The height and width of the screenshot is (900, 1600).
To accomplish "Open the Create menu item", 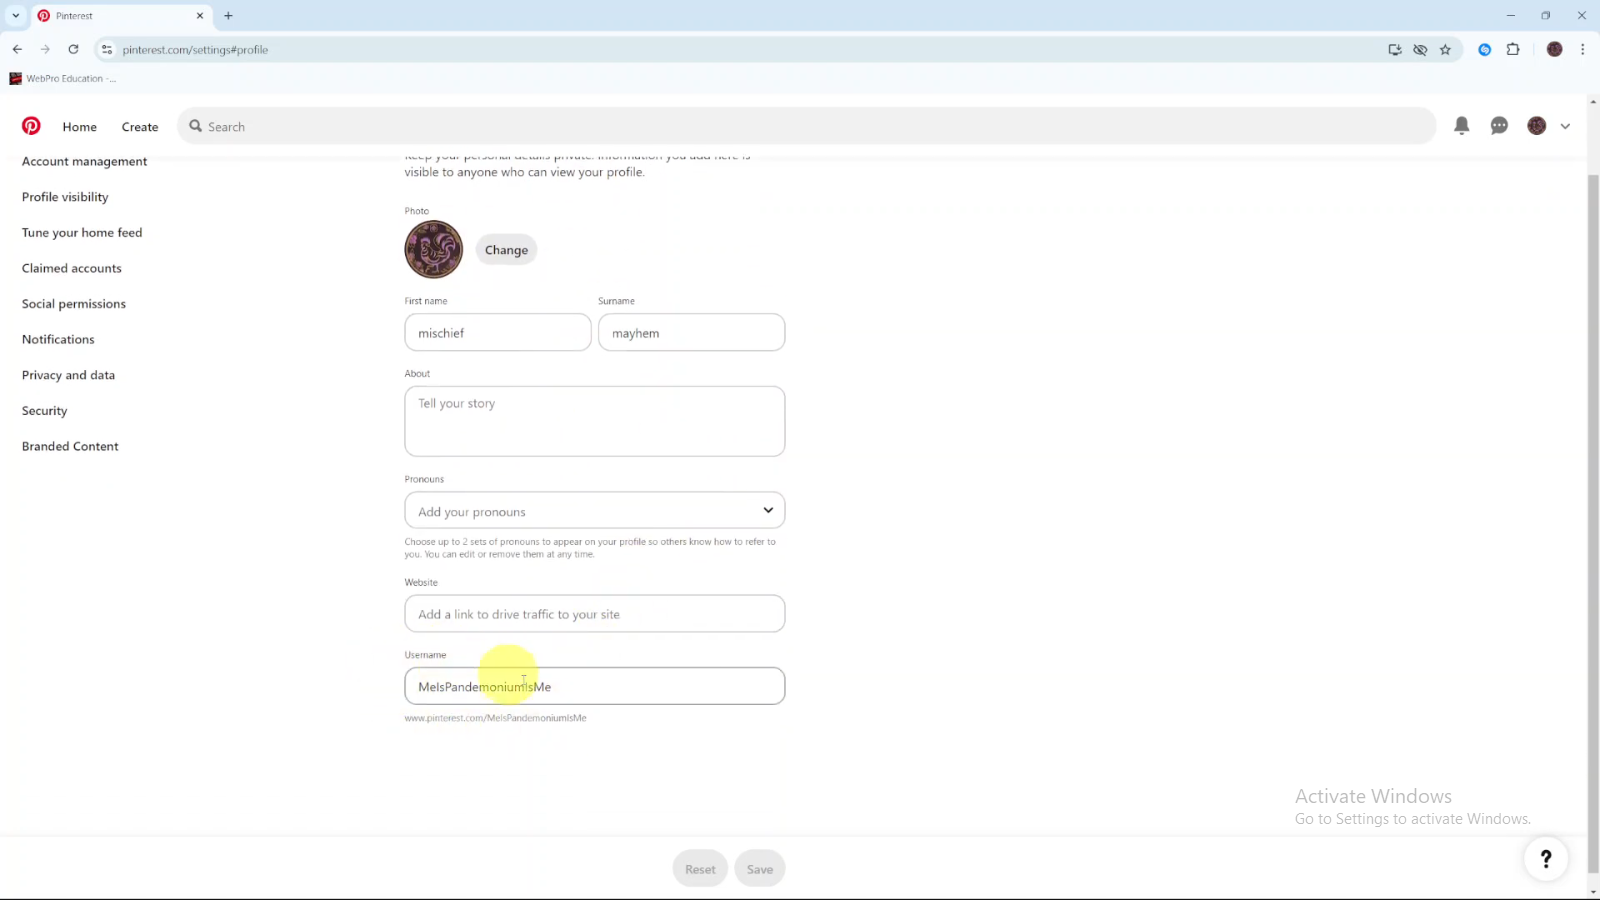I will pos(140,127).
